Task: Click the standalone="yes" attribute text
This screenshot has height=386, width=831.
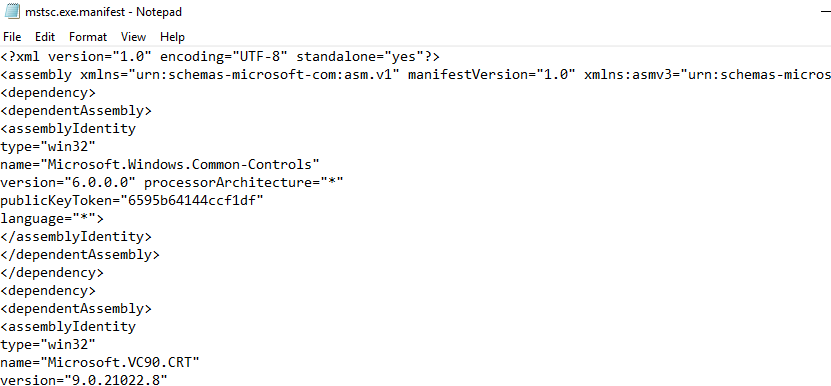Action: (x=360, y=56)
